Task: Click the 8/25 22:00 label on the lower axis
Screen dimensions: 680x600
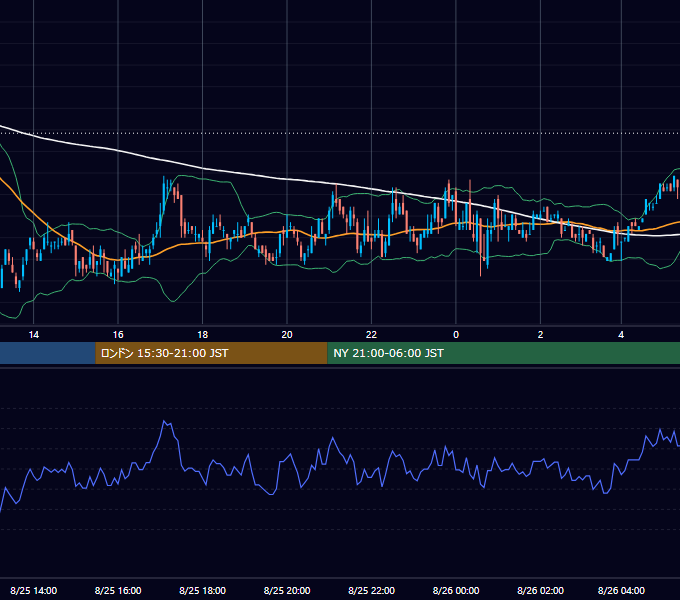Action: point(371,590)
